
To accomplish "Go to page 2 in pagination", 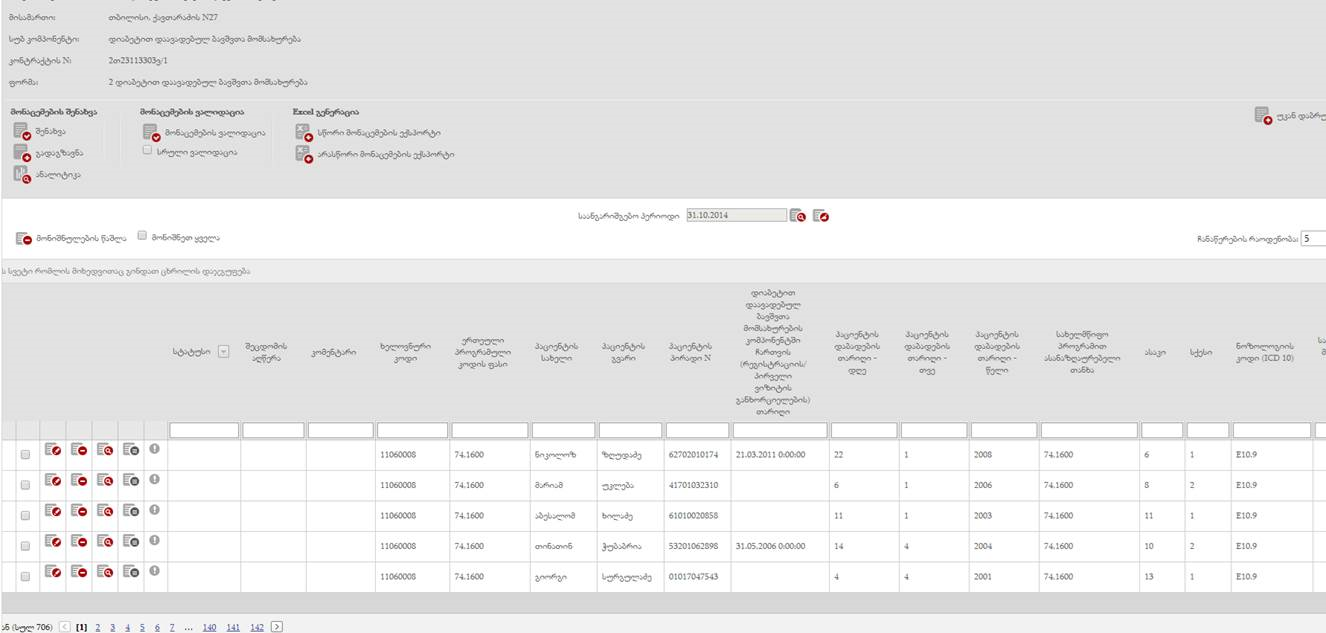I will (x=97, y=627).
